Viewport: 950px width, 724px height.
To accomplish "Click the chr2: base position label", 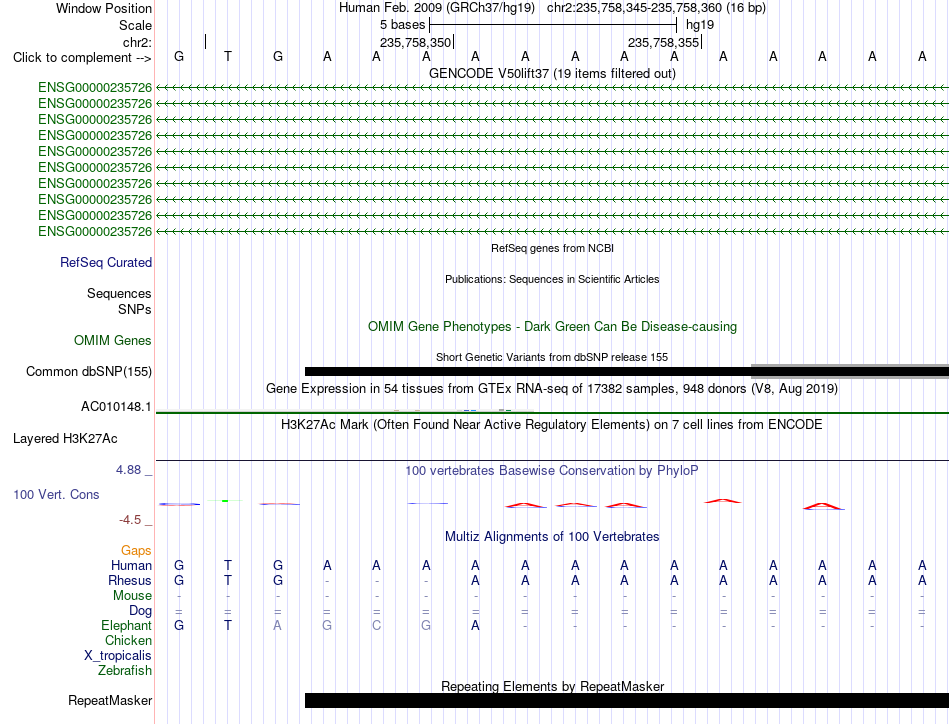I will tap(137, 42).
